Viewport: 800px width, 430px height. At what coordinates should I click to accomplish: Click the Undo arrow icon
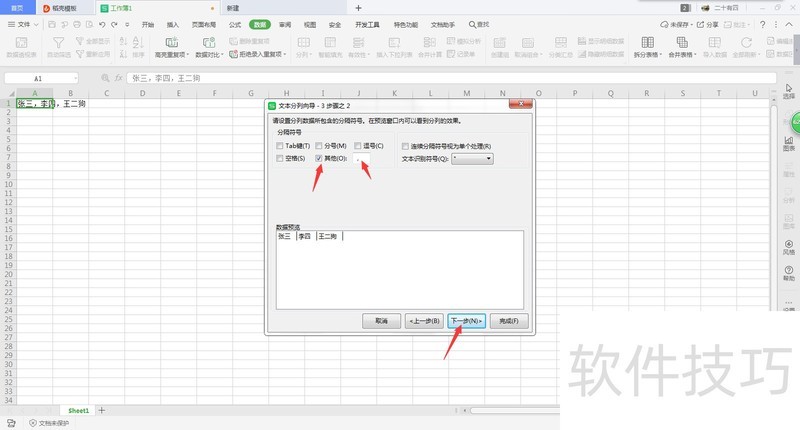tap(102, 24)
